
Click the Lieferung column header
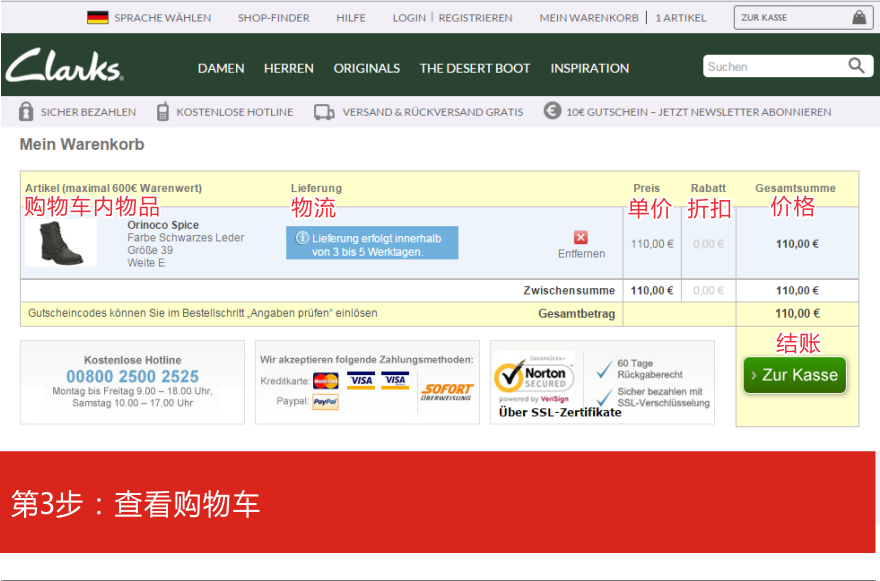[316, 189]
